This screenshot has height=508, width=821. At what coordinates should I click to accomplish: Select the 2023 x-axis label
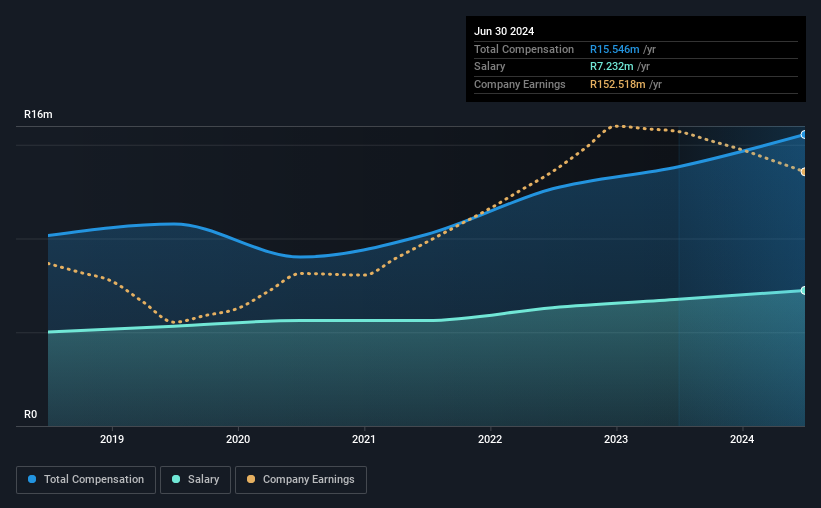point(616,439)
